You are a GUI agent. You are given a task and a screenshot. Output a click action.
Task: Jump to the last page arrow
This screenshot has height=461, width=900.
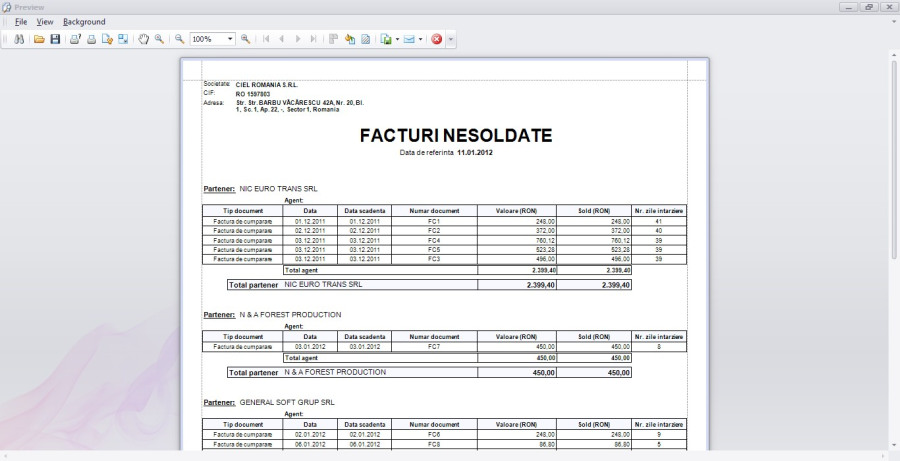[x=313, y=39]
